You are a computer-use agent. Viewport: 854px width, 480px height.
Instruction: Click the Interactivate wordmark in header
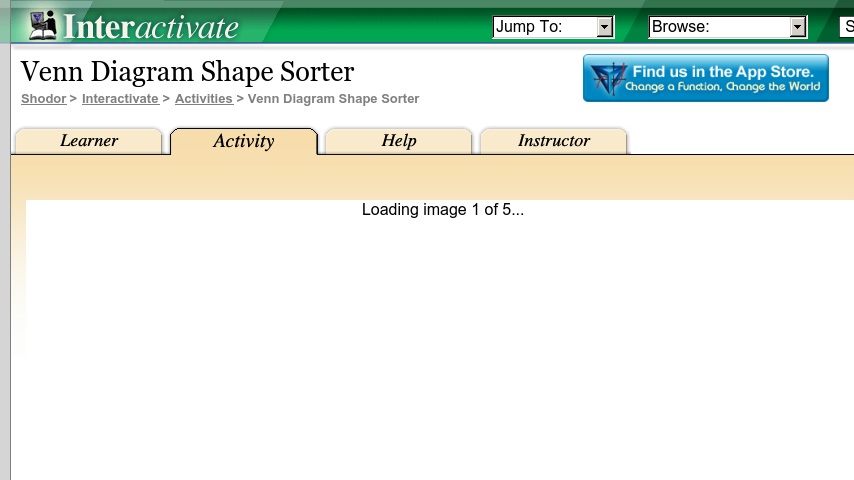point(151,26)
